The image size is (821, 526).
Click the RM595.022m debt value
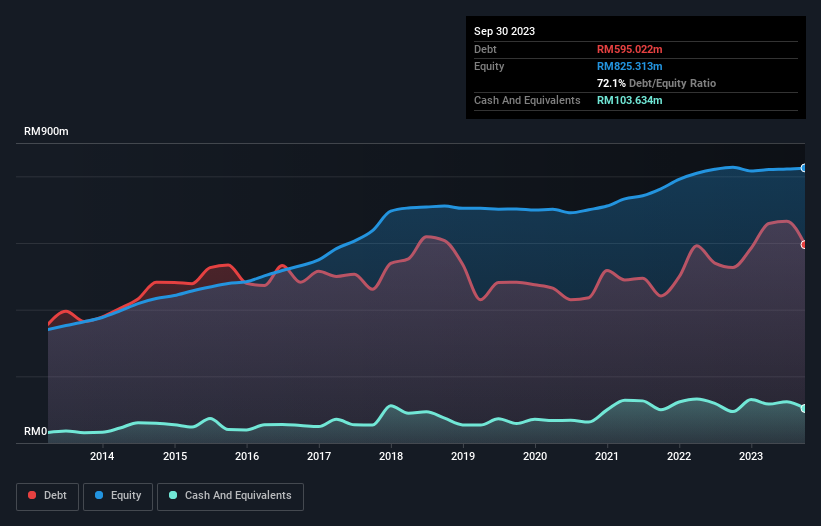point(629,49)
